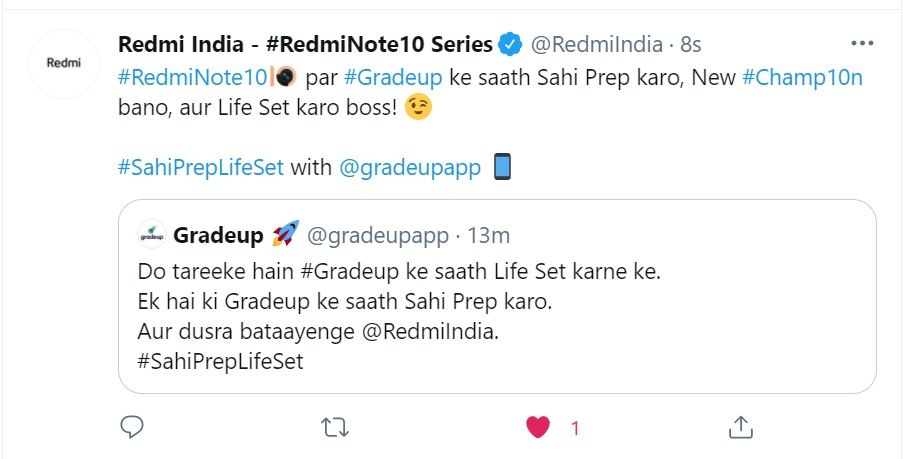Image resolution: width=914 pixels, height=459 pixels.
Task: Click the blue verified badge
Action: (x=510, y=44)
